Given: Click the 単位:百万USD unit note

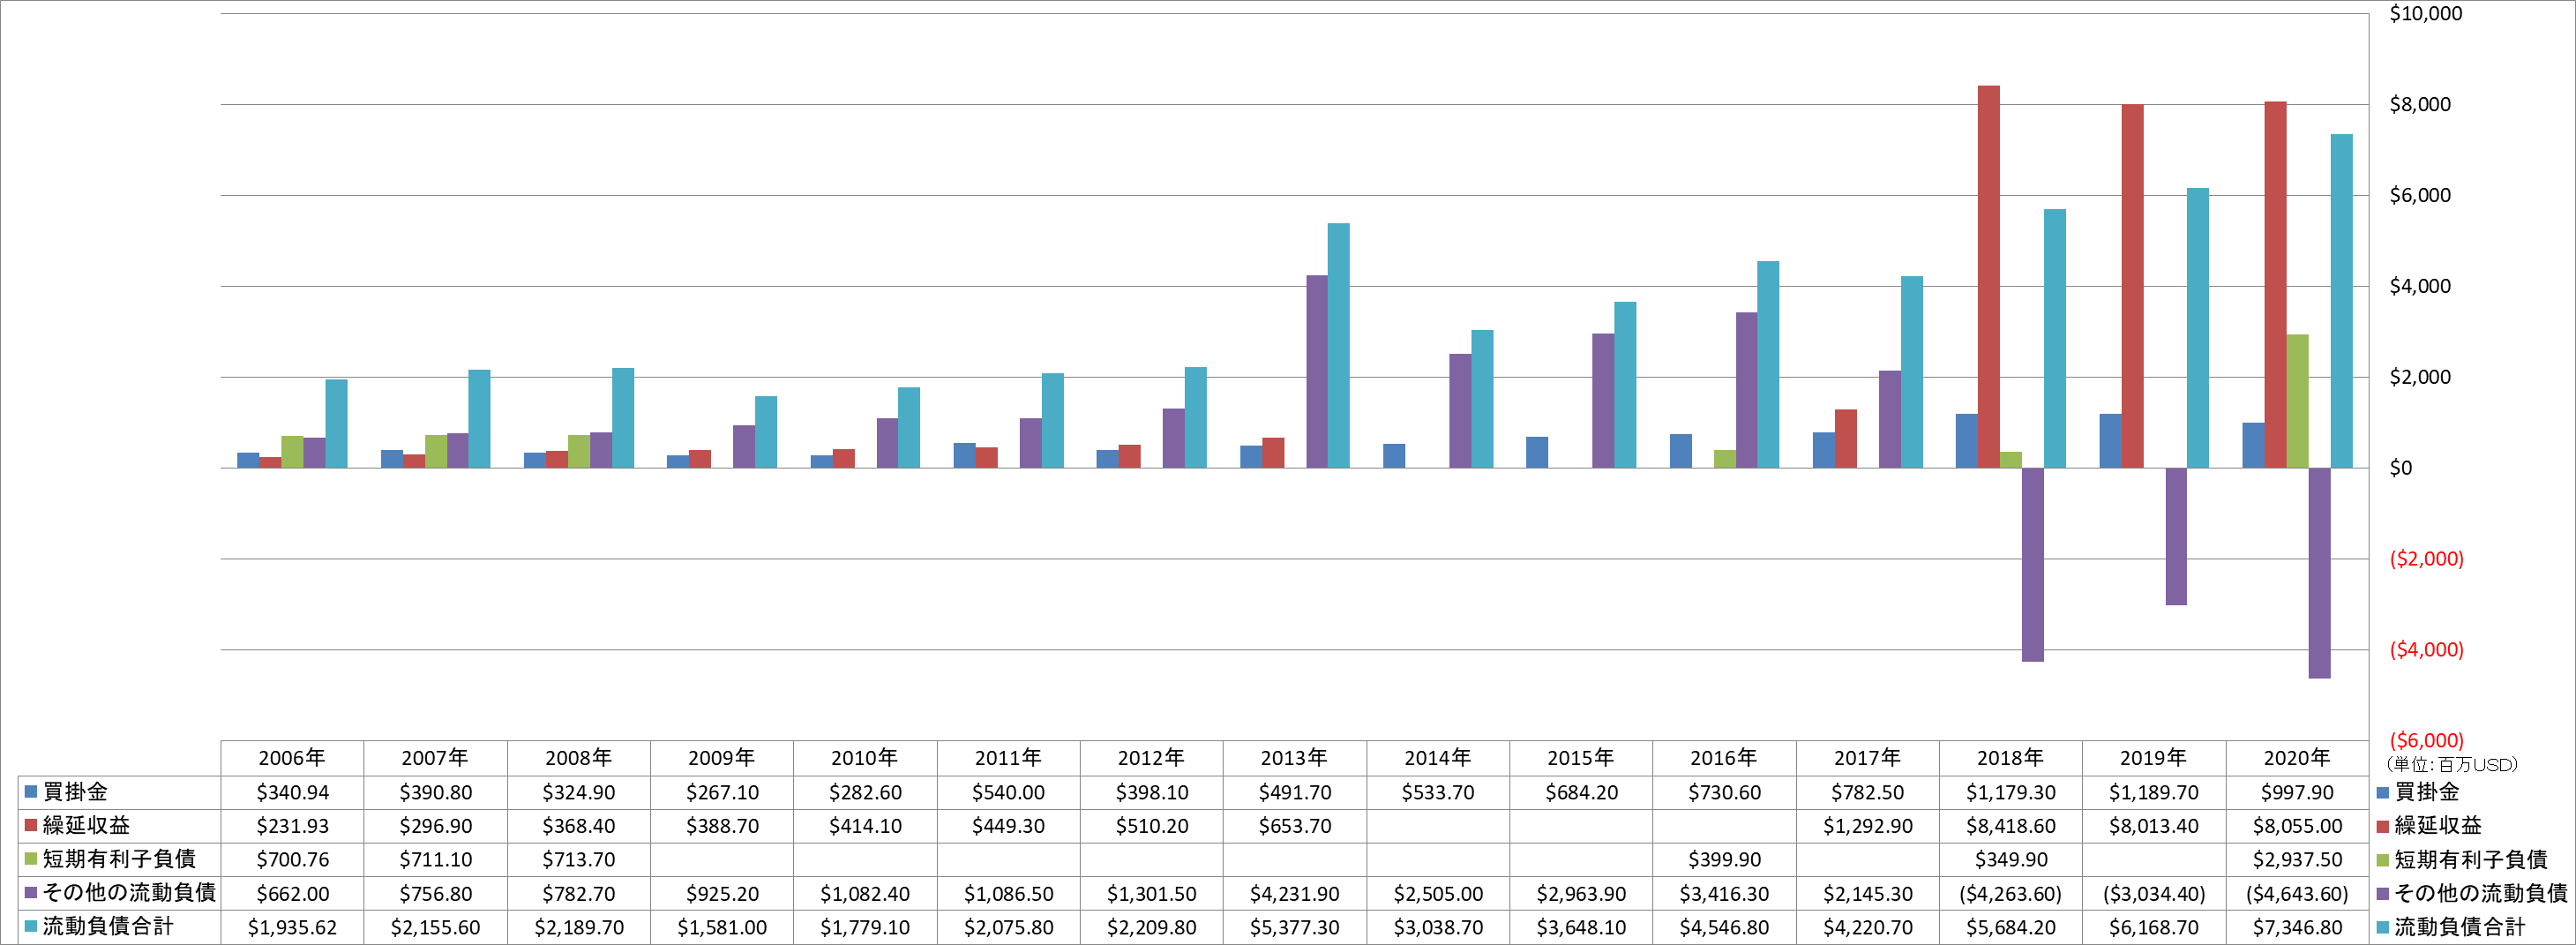Looking at the screenshot, I should coord(2452,765).
